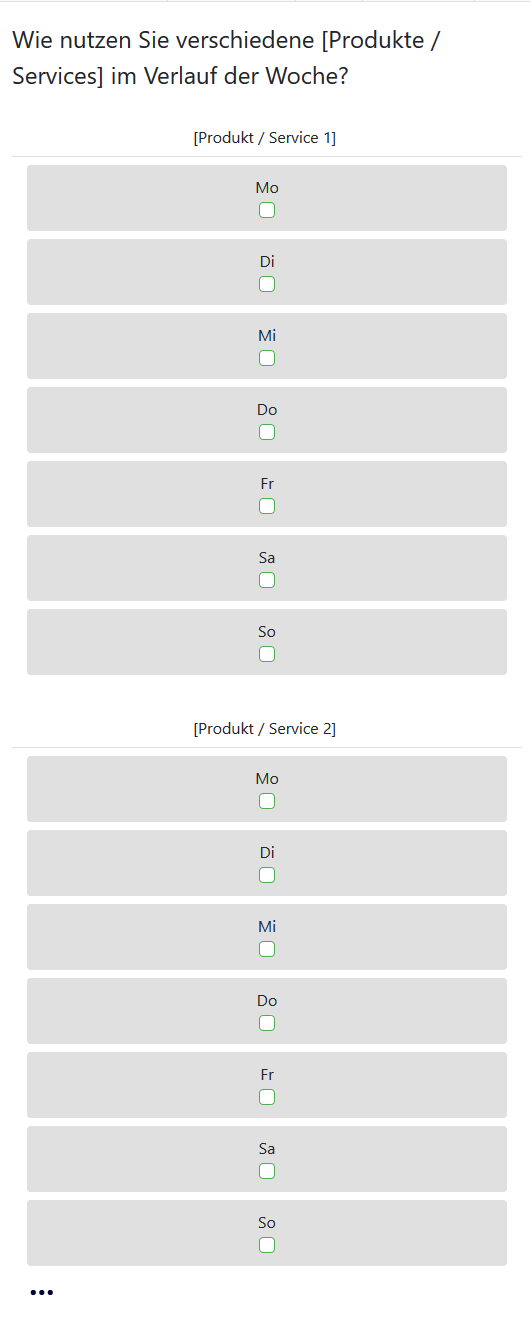Viewport: 530px width, 1326px height.
Task: Check So for Produkt / Service 1
Action: pyautogui.click(x=267, y=654)
